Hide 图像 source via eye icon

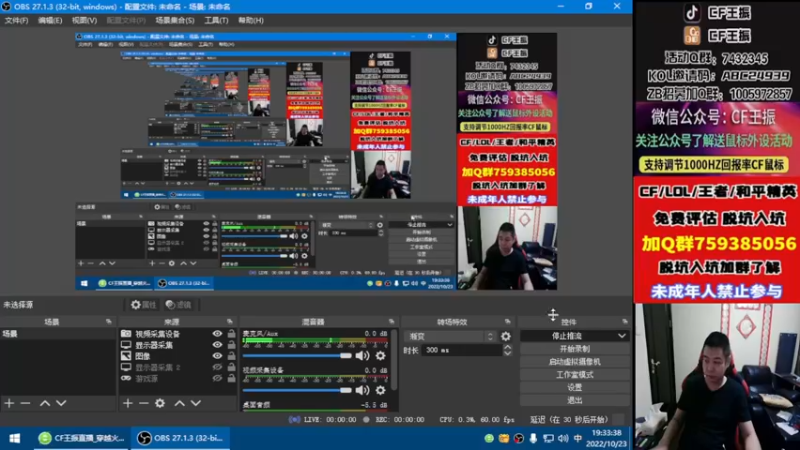[x=217, y=356]
